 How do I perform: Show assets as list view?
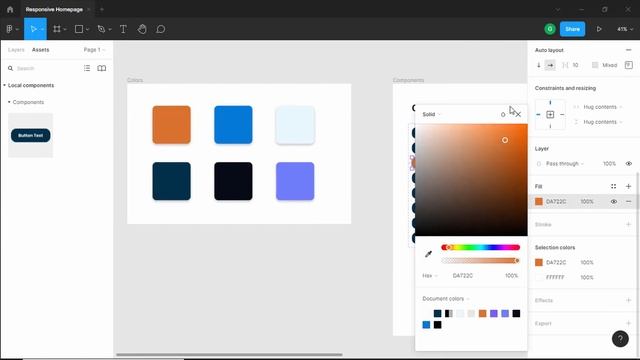[x=87, y=68]
